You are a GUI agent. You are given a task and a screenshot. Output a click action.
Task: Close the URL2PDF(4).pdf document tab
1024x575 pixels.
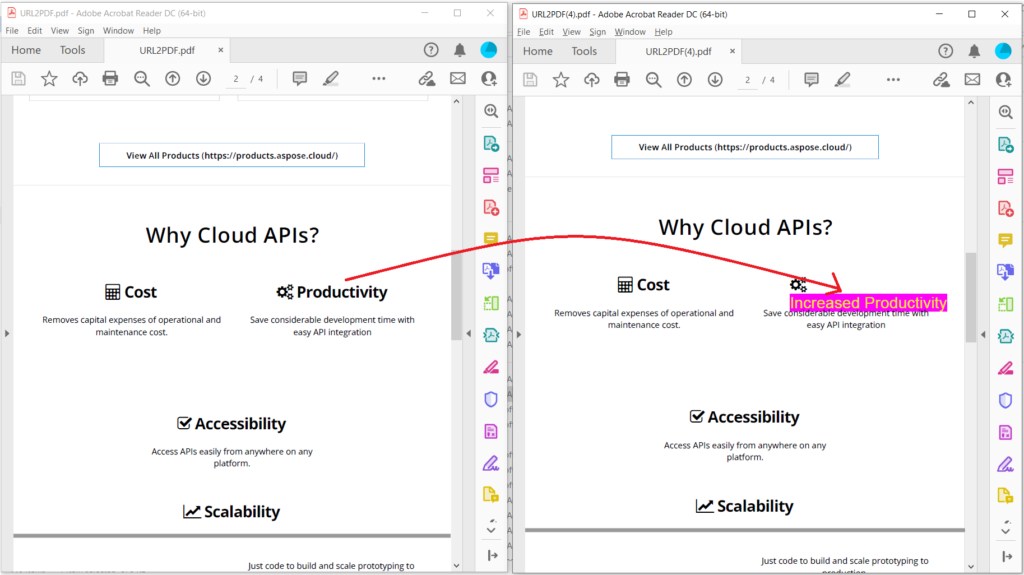click(732, 51)
